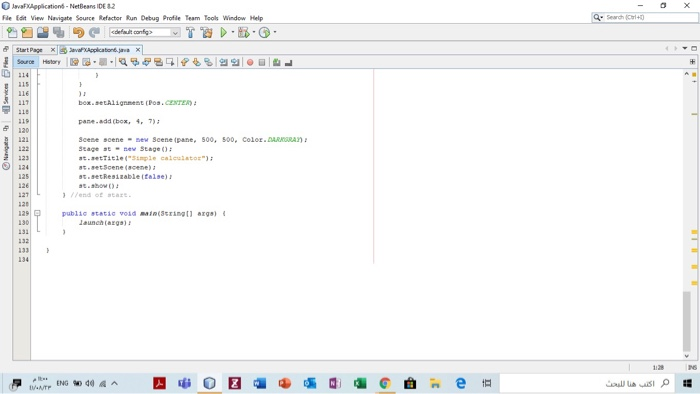Go to Next Bookmark icon
Viewport: 700px width, 394px height.
196,62
